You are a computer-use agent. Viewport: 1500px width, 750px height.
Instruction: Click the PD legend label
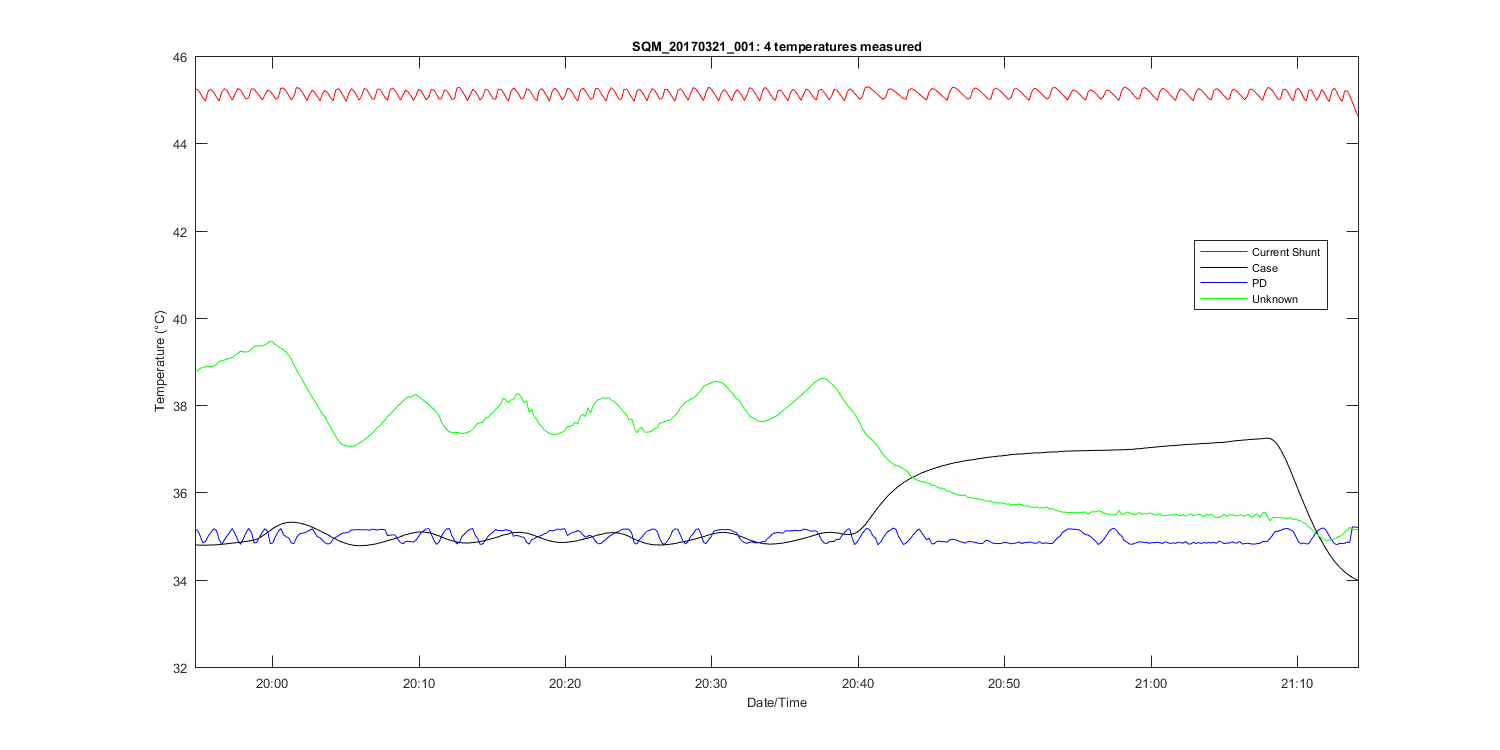point(1259,283)
